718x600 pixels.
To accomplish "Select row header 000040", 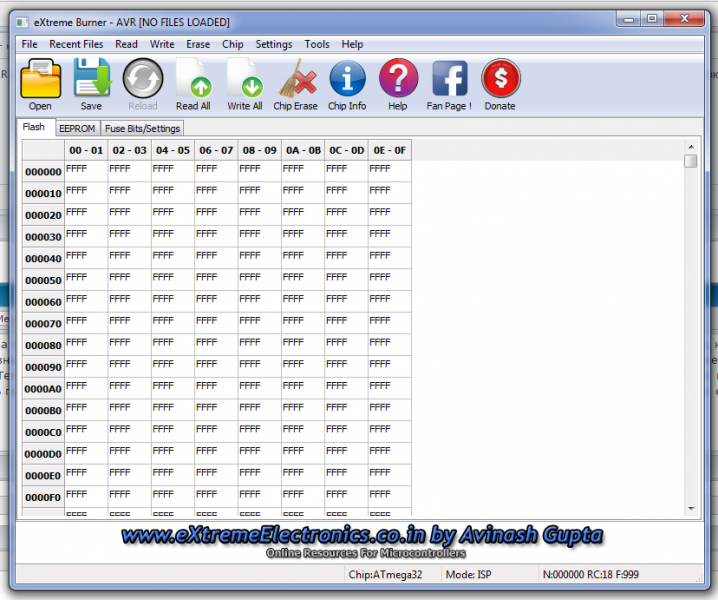I will (44, 258).
